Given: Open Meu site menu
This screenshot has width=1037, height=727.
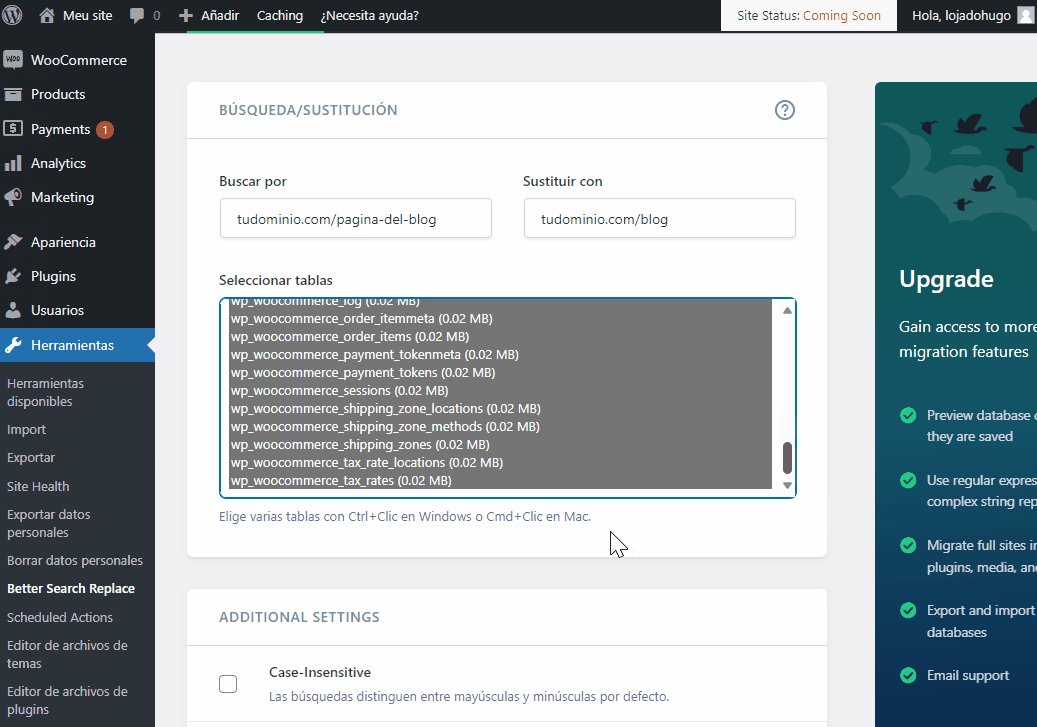Looking at the screenshot, I should coord(75,16).
